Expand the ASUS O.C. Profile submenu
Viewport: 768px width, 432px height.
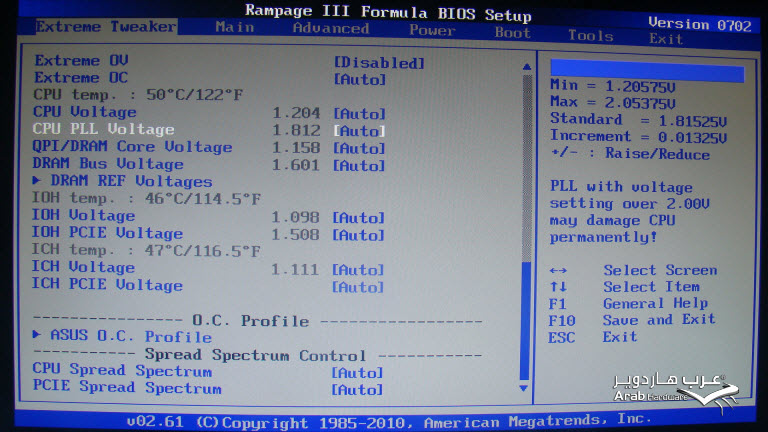pos(122,336)
